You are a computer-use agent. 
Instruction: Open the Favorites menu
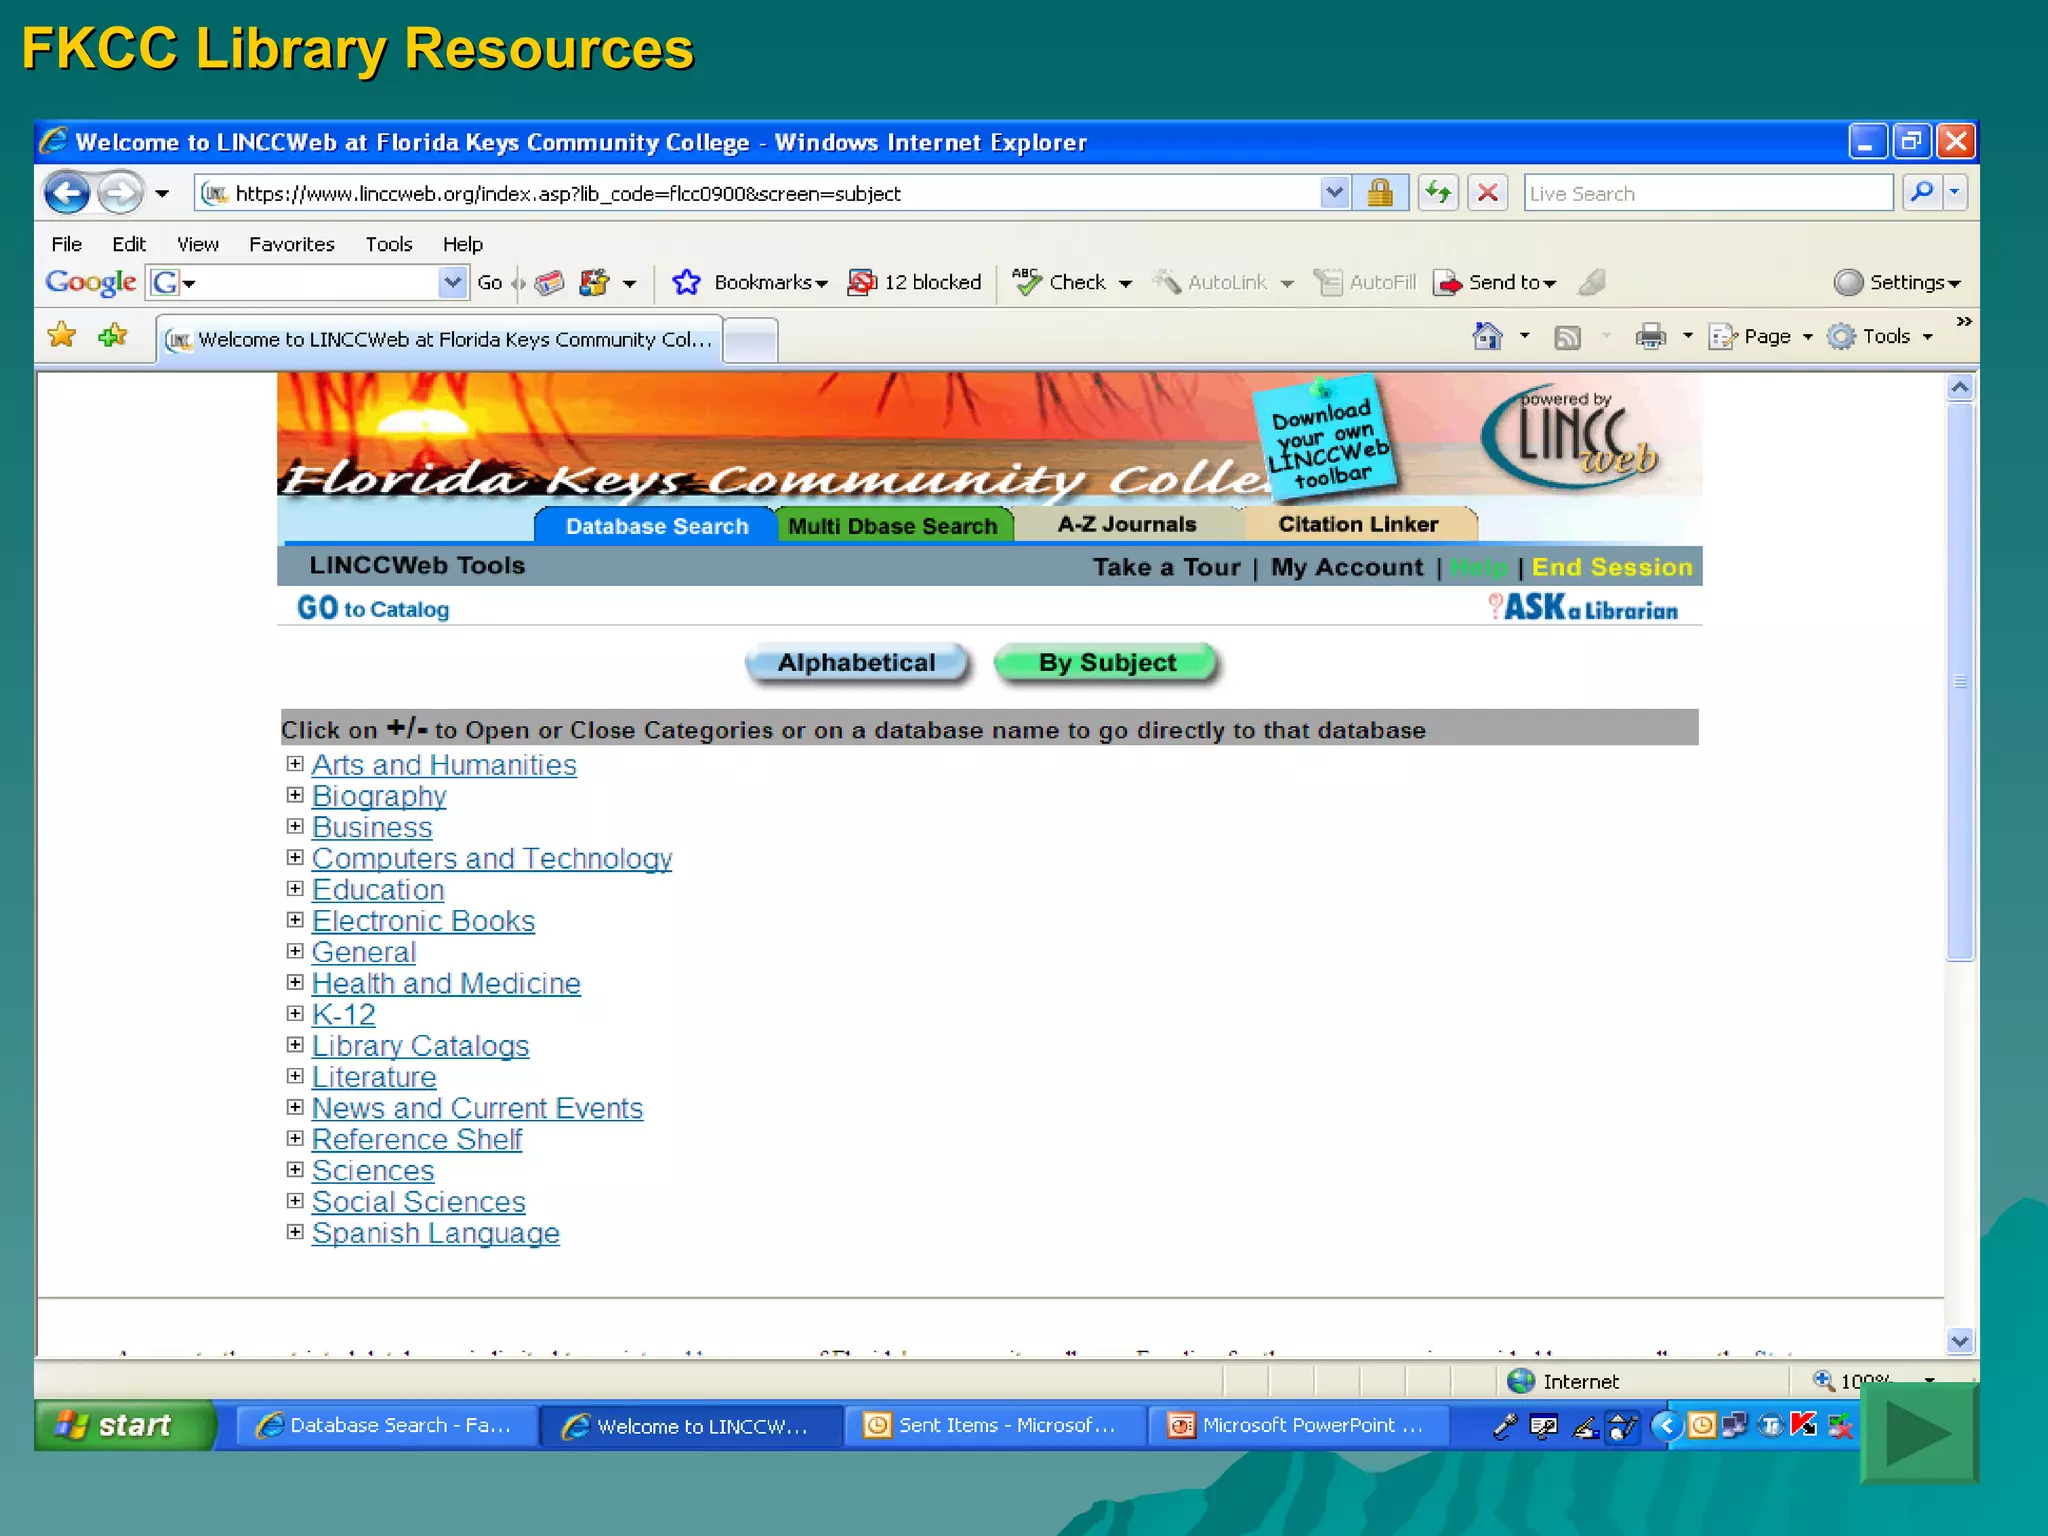[292, 244]
